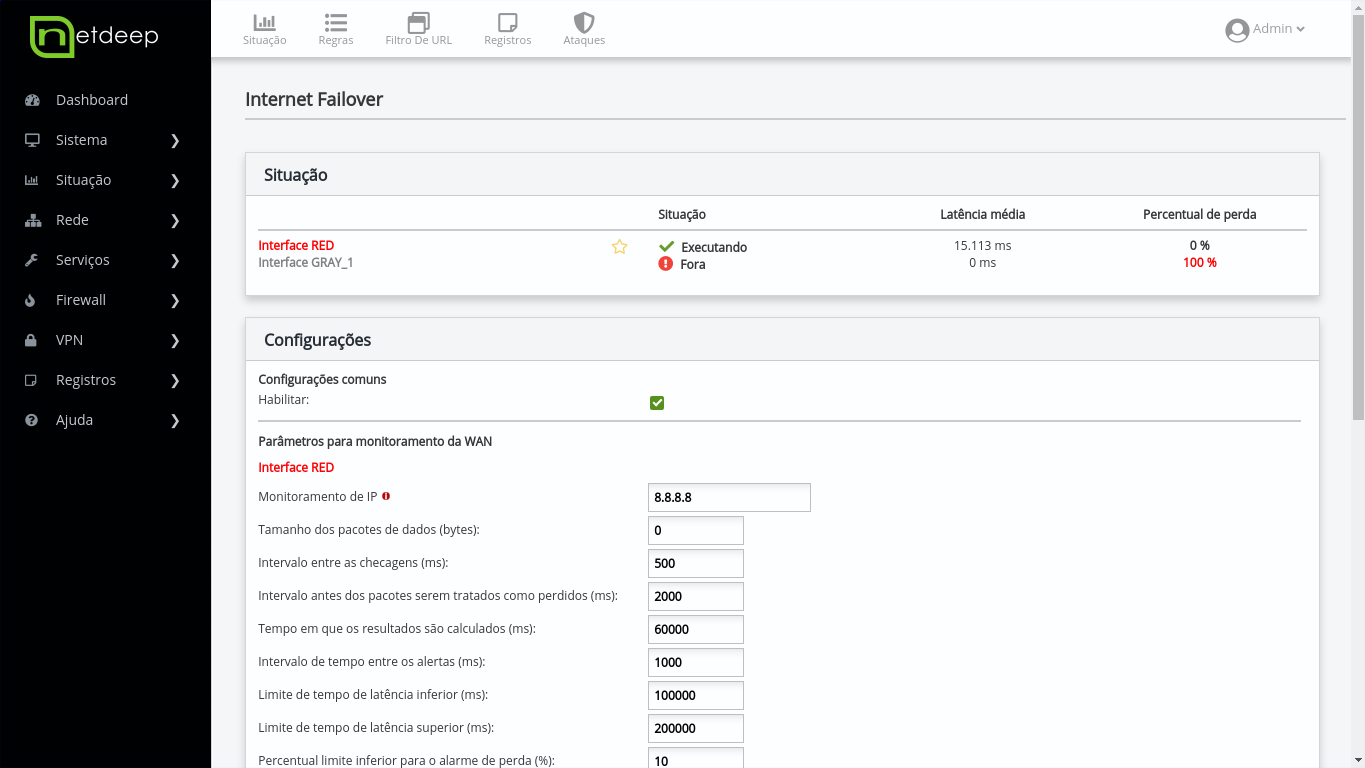
Task: Click the interval between checks field showing 500
Action: 695,563
